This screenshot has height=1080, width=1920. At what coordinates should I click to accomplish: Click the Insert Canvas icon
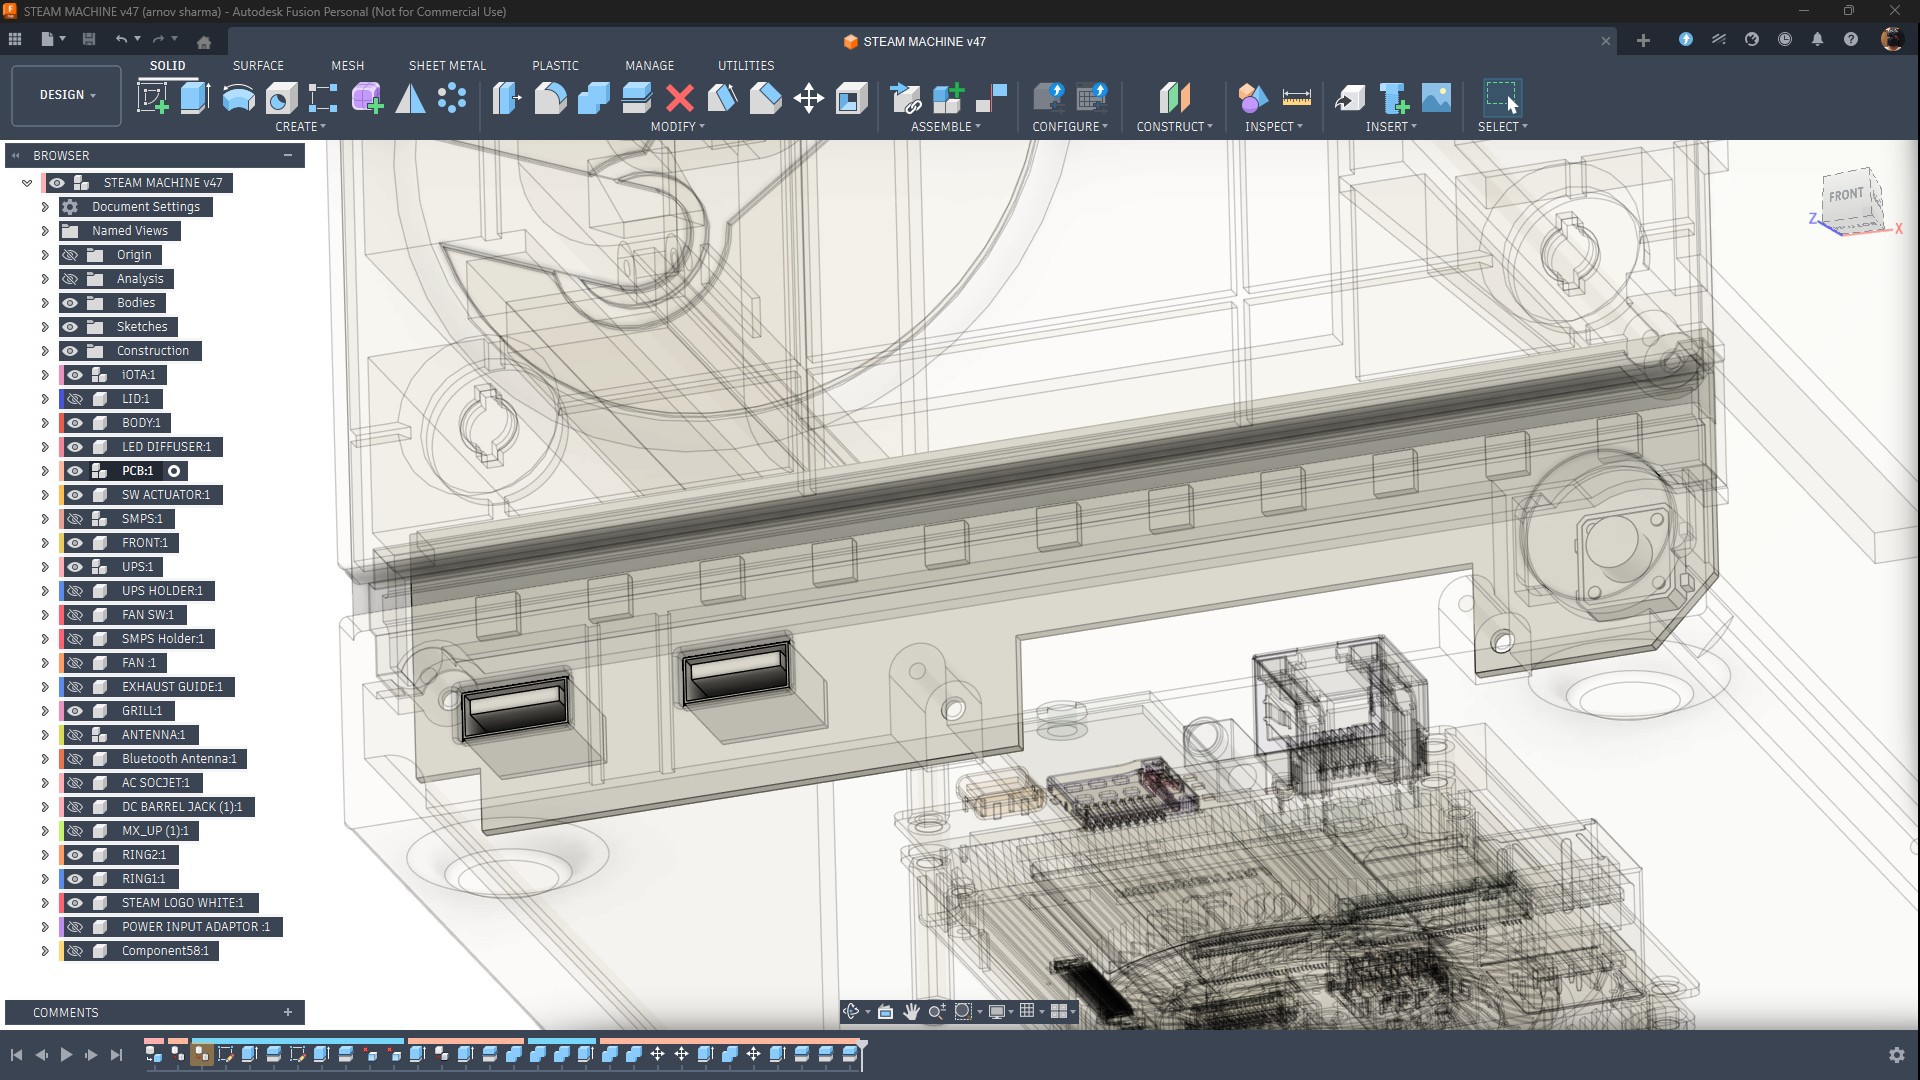[1436, 98]
